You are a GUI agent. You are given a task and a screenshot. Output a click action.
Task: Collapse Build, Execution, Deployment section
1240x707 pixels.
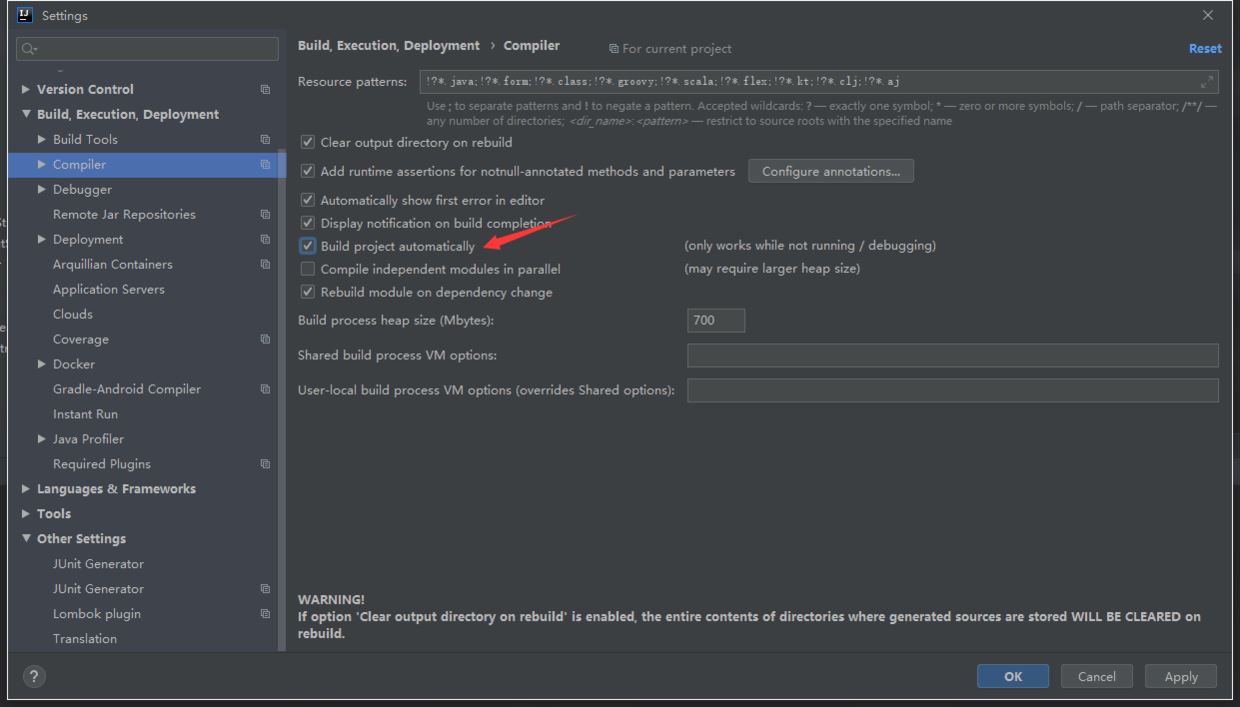[x=26, y=115]
